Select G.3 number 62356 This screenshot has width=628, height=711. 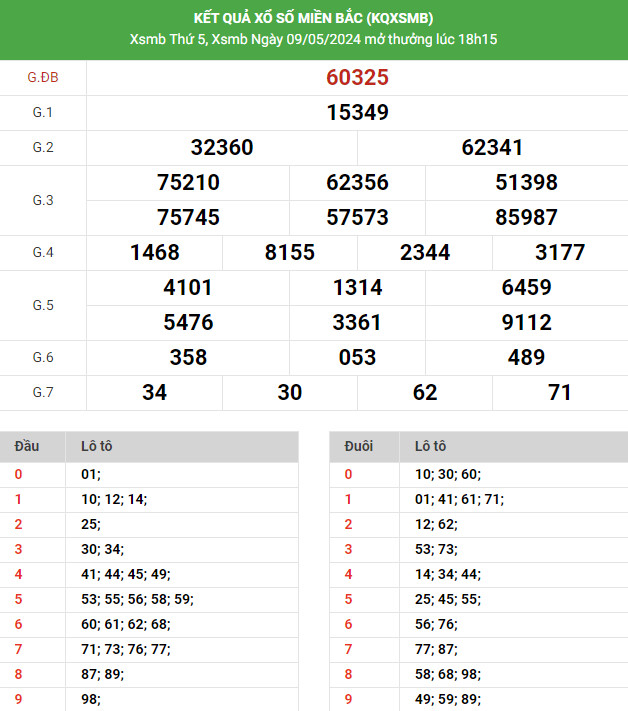(357, 182)
